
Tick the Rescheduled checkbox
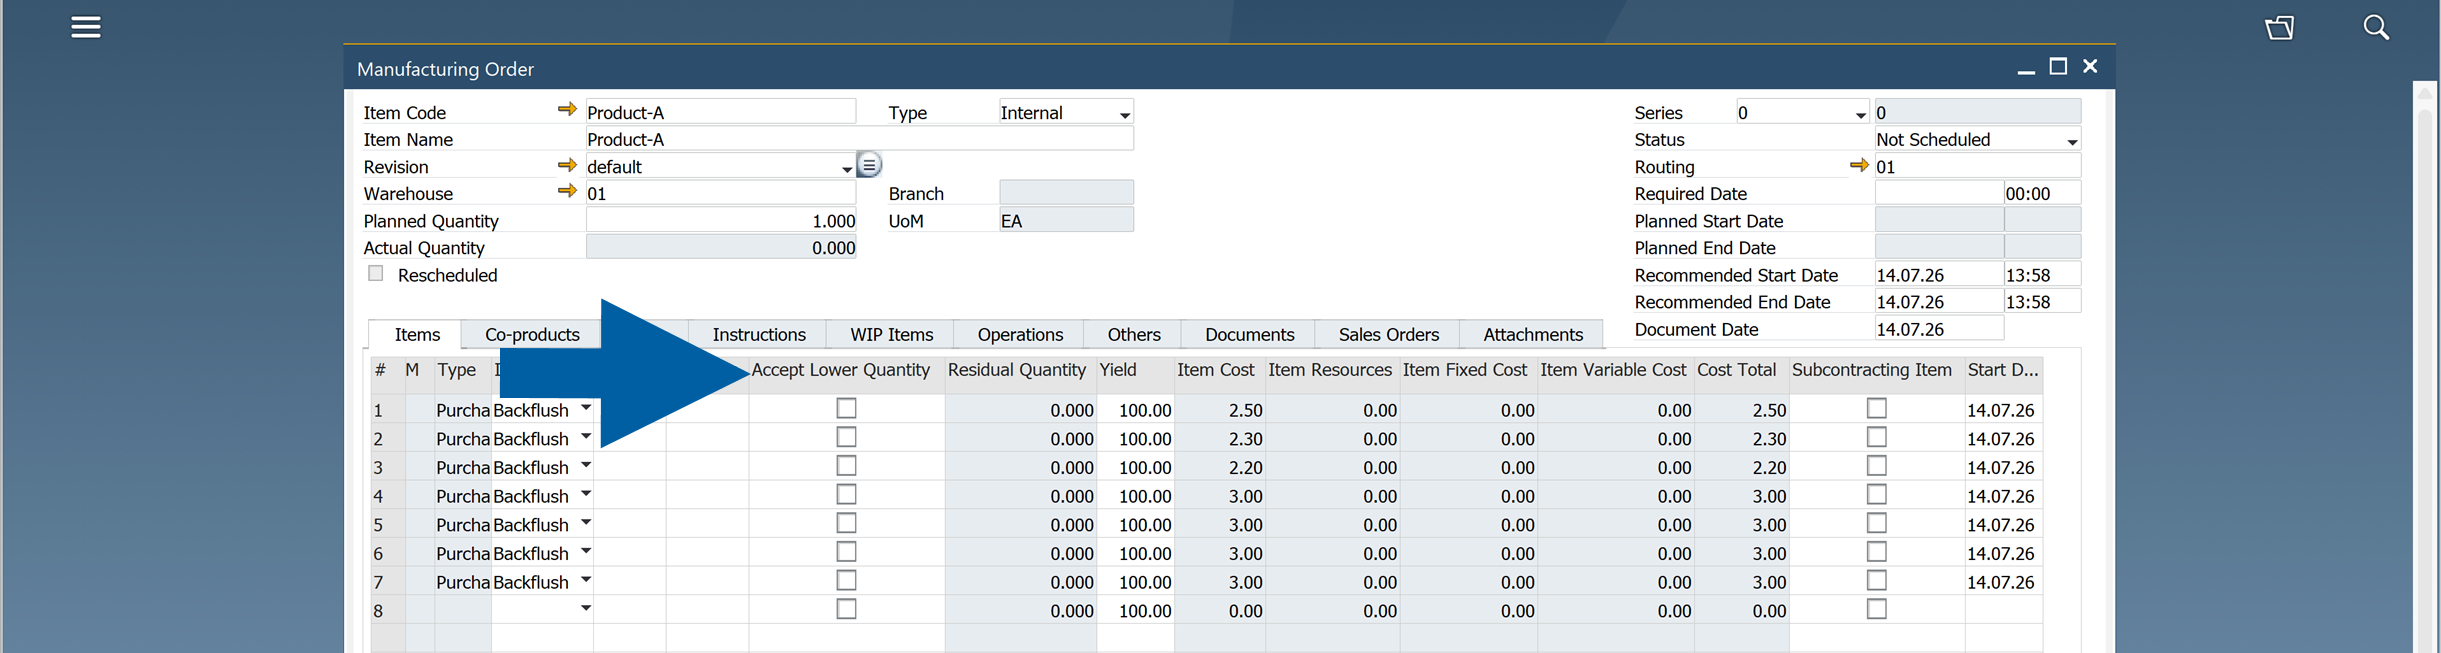[x=376, y=274]
